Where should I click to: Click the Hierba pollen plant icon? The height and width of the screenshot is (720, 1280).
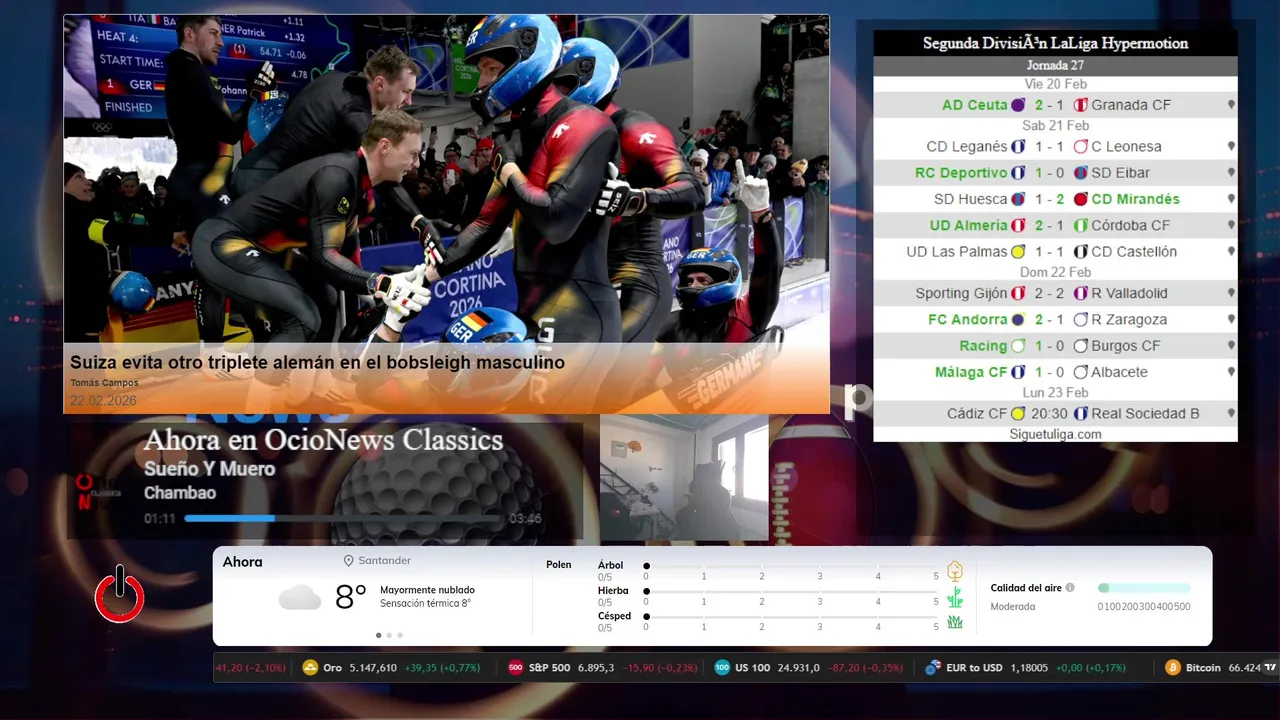click(955, 597)
